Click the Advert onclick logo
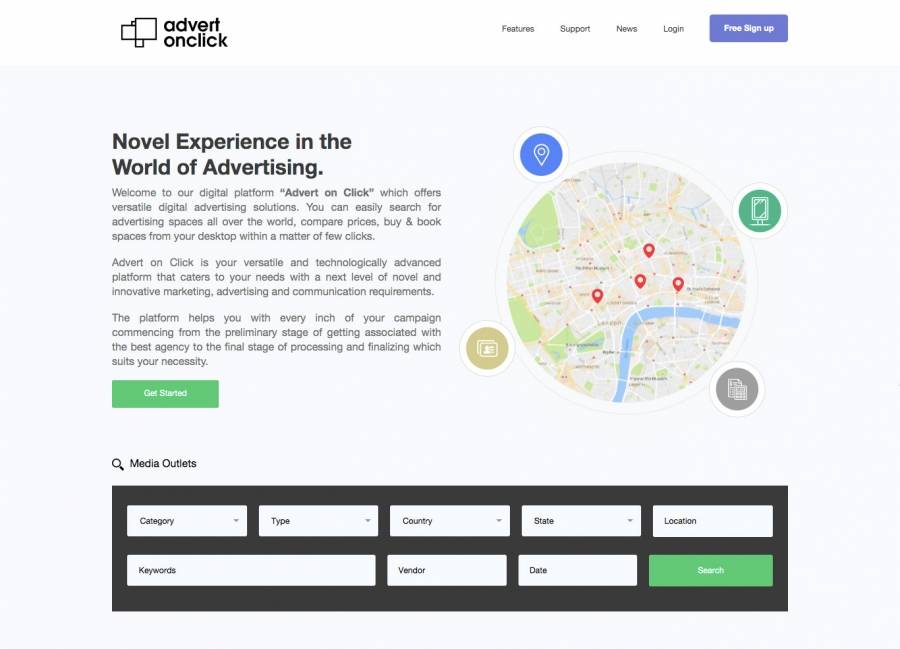The width and height of the screenshot is (900, 649). tap(174, 32)
